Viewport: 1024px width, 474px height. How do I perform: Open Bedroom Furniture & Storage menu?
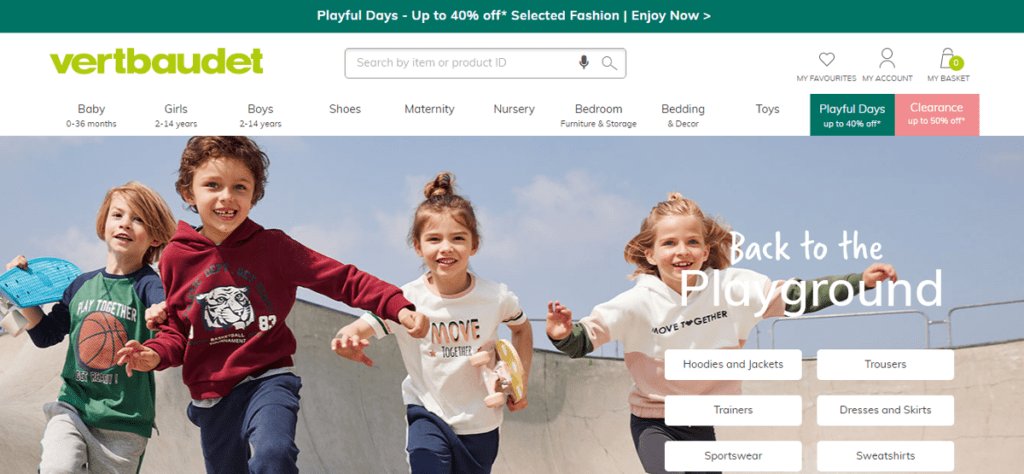click(598, 115)
